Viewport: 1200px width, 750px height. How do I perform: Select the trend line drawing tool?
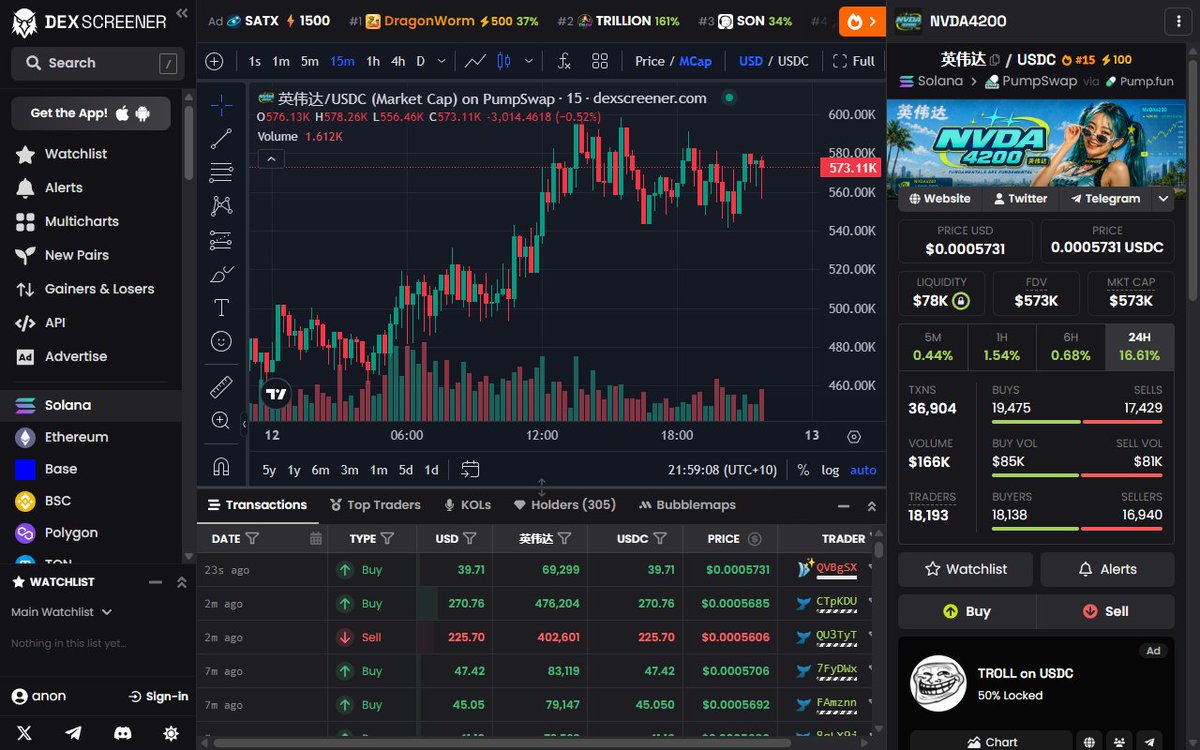point(221,139)
